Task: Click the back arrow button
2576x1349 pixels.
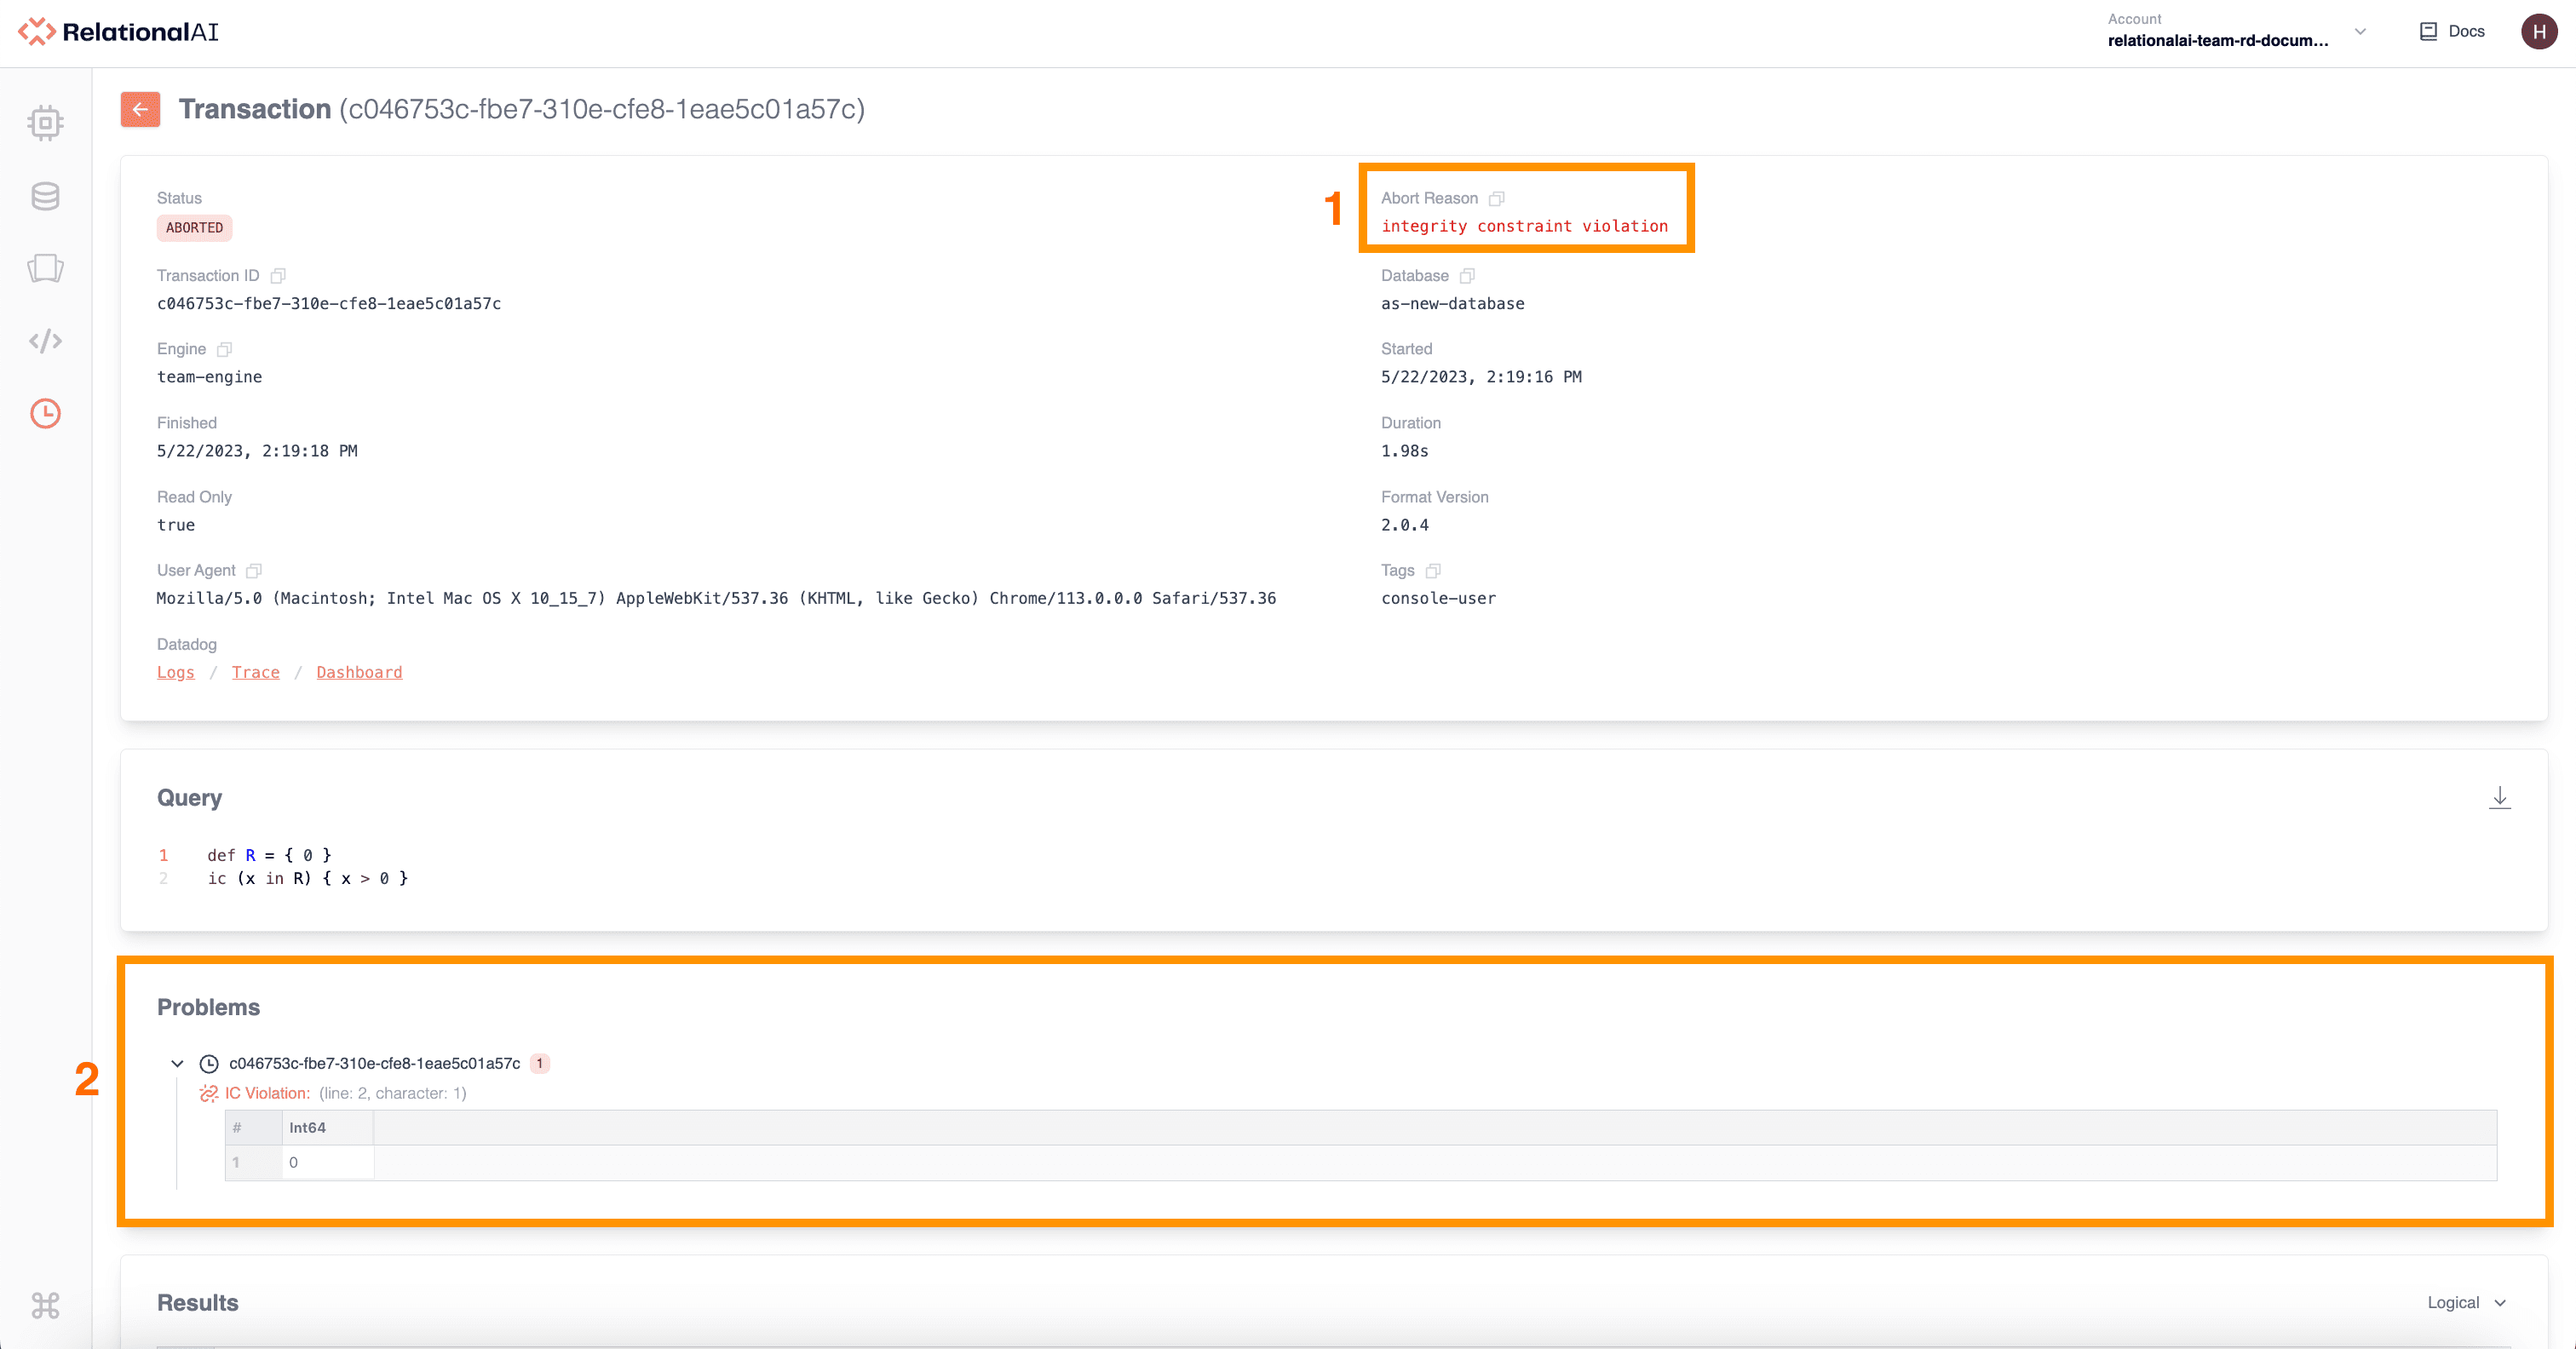Action: (140, 109)
